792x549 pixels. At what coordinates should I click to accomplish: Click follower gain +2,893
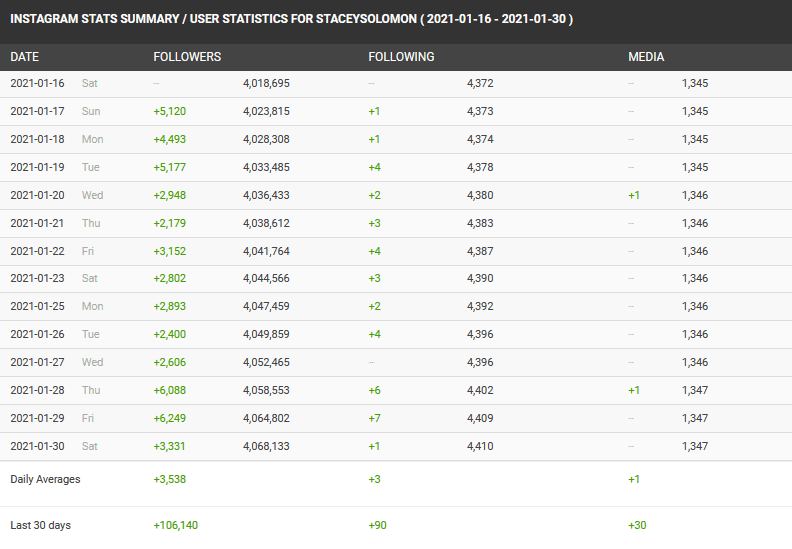tap(170, 306)
